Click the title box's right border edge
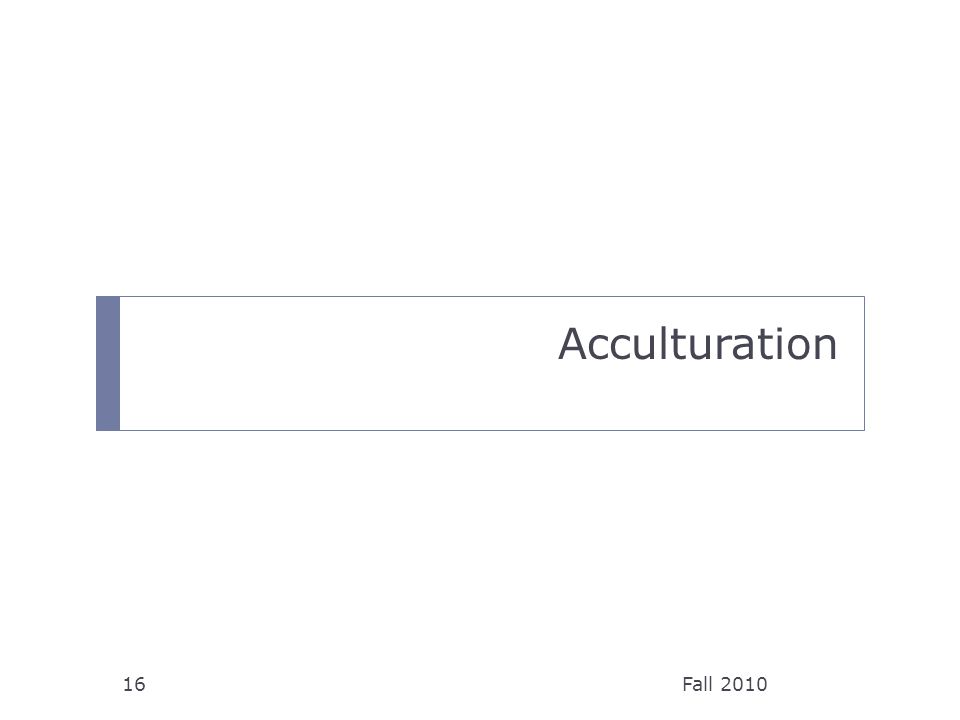960x720 pixels. coord(864,364)
